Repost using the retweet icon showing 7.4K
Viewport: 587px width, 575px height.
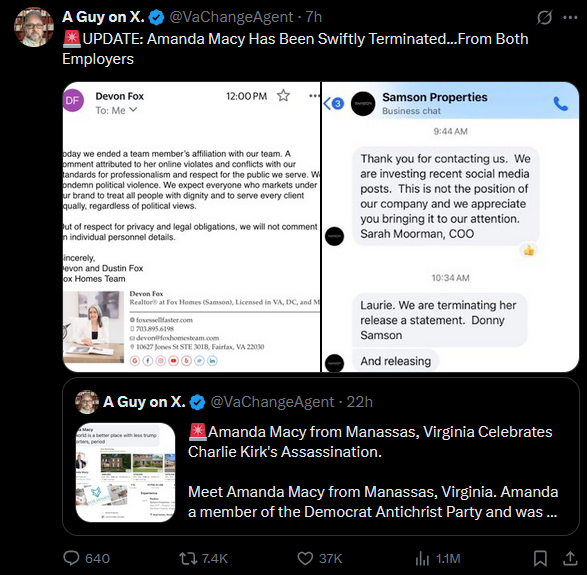(x=187, y=558)
